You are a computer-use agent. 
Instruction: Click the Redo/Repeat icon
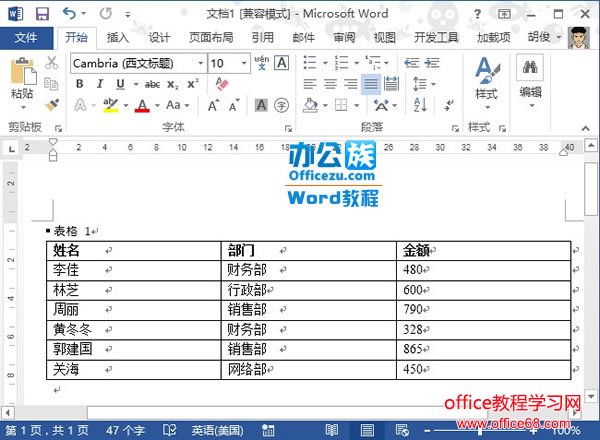(x=106, y=14)
